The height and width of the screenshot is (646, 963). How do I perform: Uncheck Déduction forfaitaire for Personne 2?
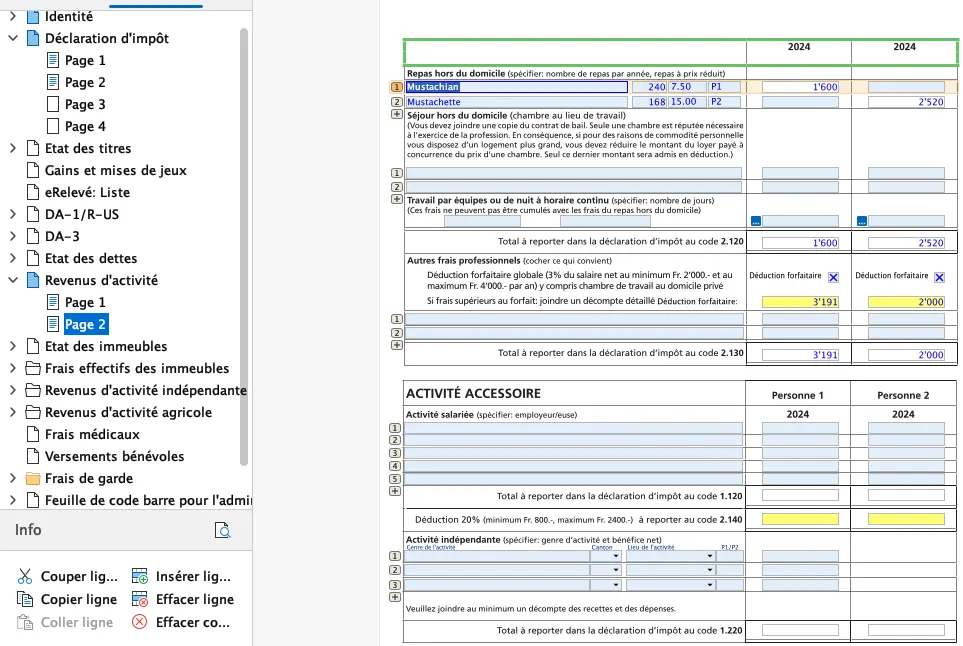tap(939, 277)
